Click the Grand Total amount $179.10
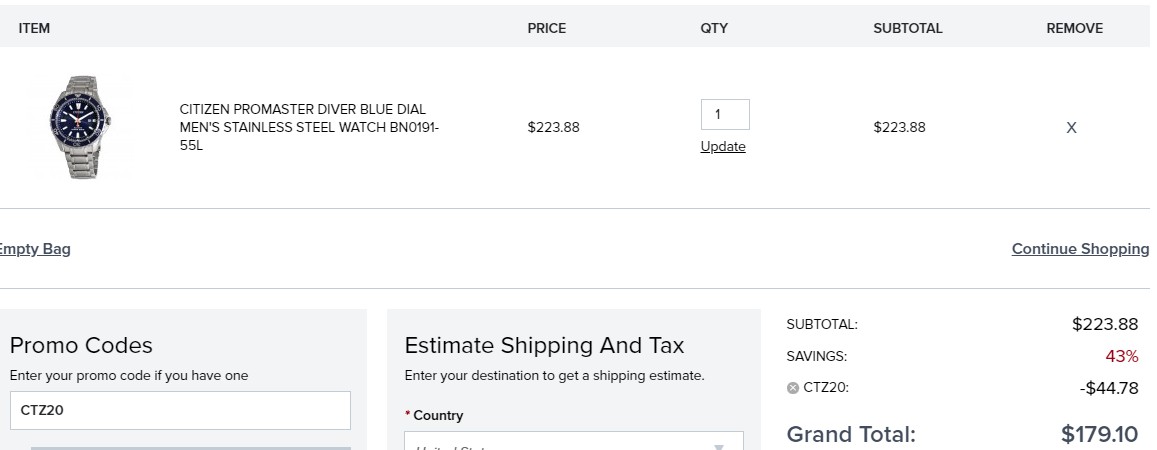Screen dimensions: 1157x450 click(1099, 434)
